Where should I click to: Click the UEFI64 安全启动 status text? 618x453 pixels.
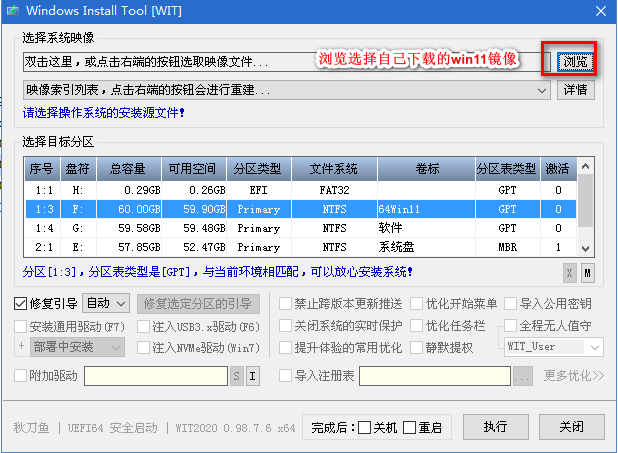113,428
